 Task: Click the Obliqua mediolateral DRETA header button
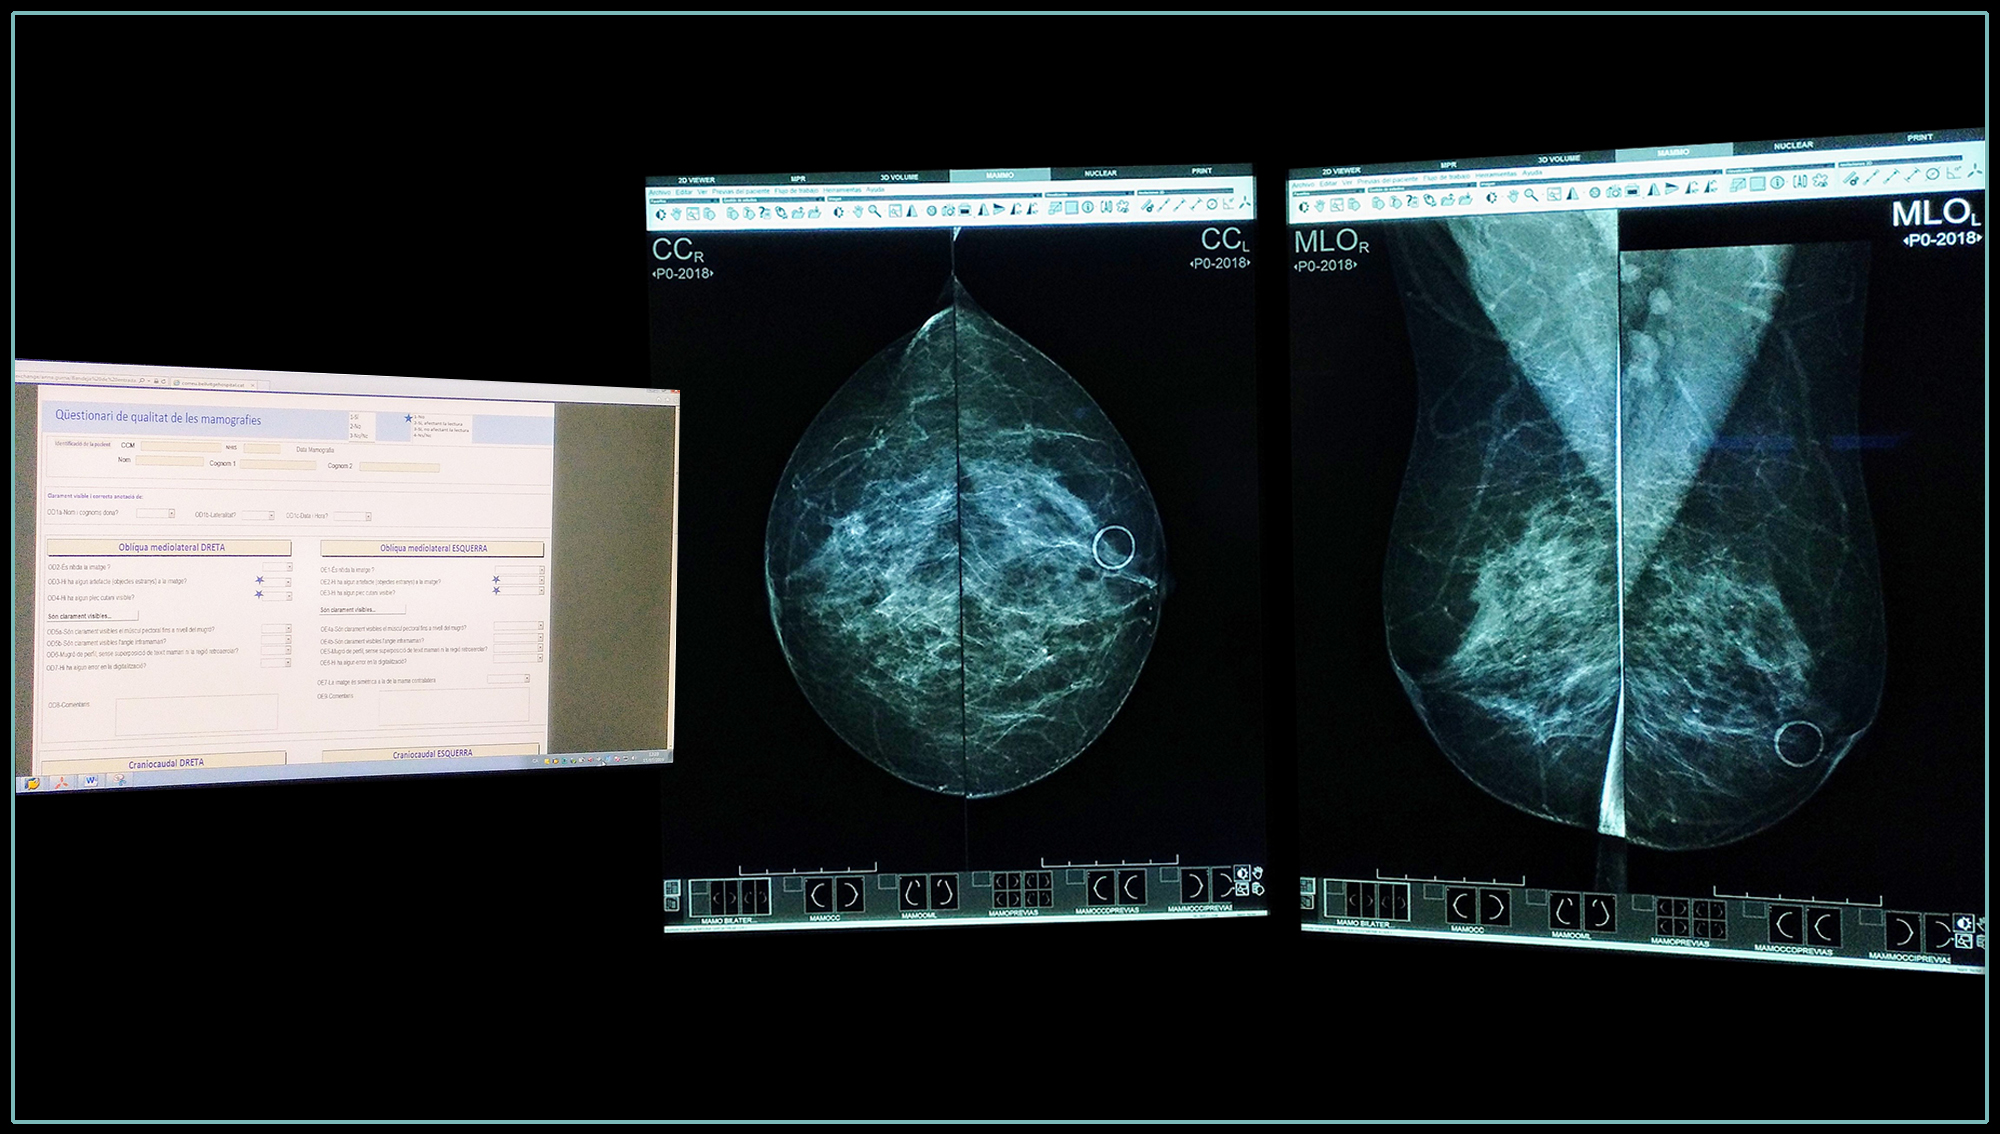point(169,547)
